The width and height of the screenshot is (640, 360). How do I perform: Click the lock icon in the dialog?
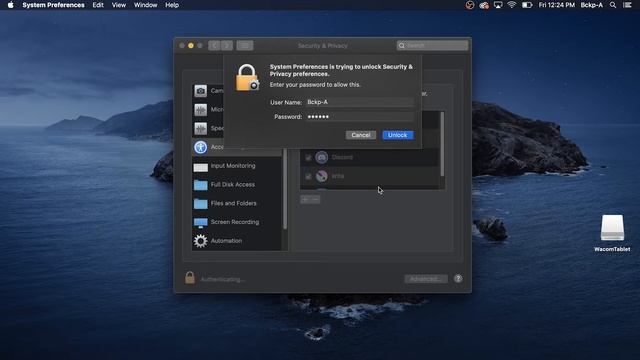point(247,78)
